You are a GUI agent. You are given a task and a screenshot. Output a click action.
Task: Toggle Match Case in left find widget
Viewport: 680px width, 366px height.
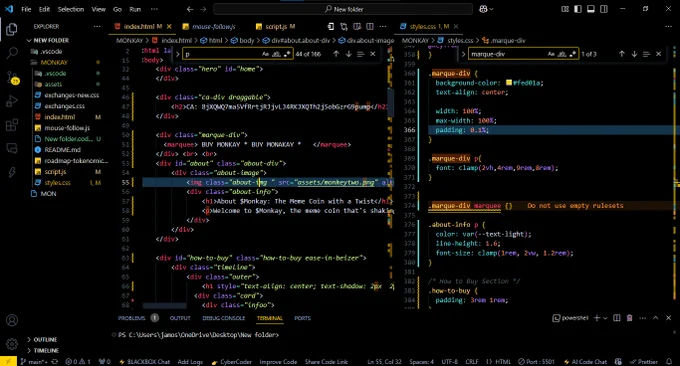tap(265, 54)
